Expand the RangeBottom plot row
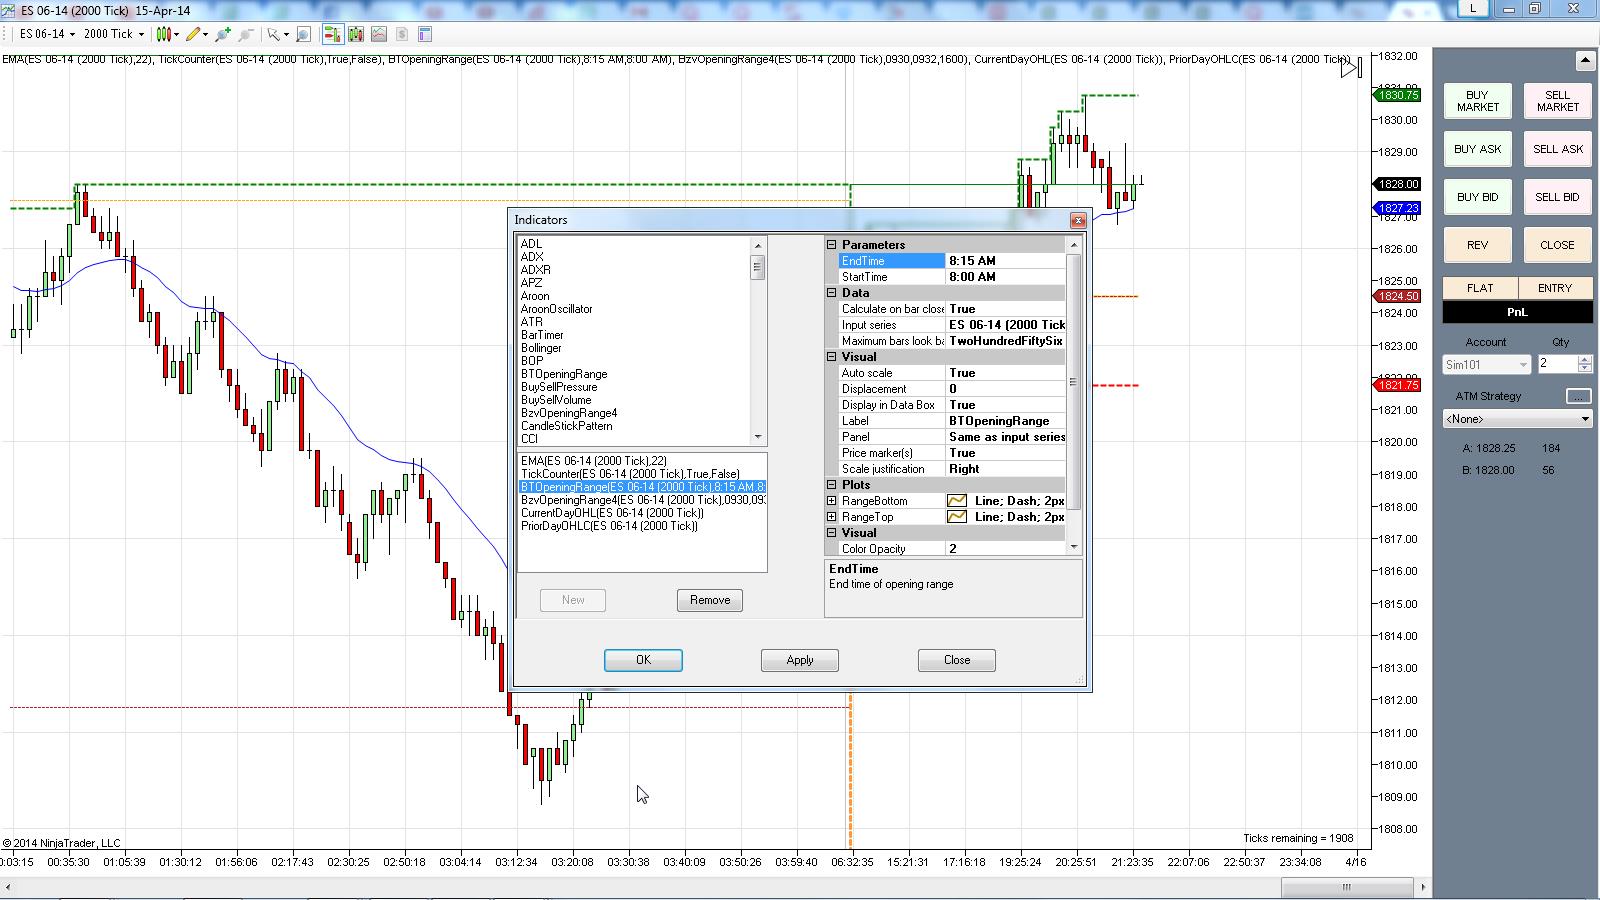The width and height of the screenshot is (1600, 900). 831,501
